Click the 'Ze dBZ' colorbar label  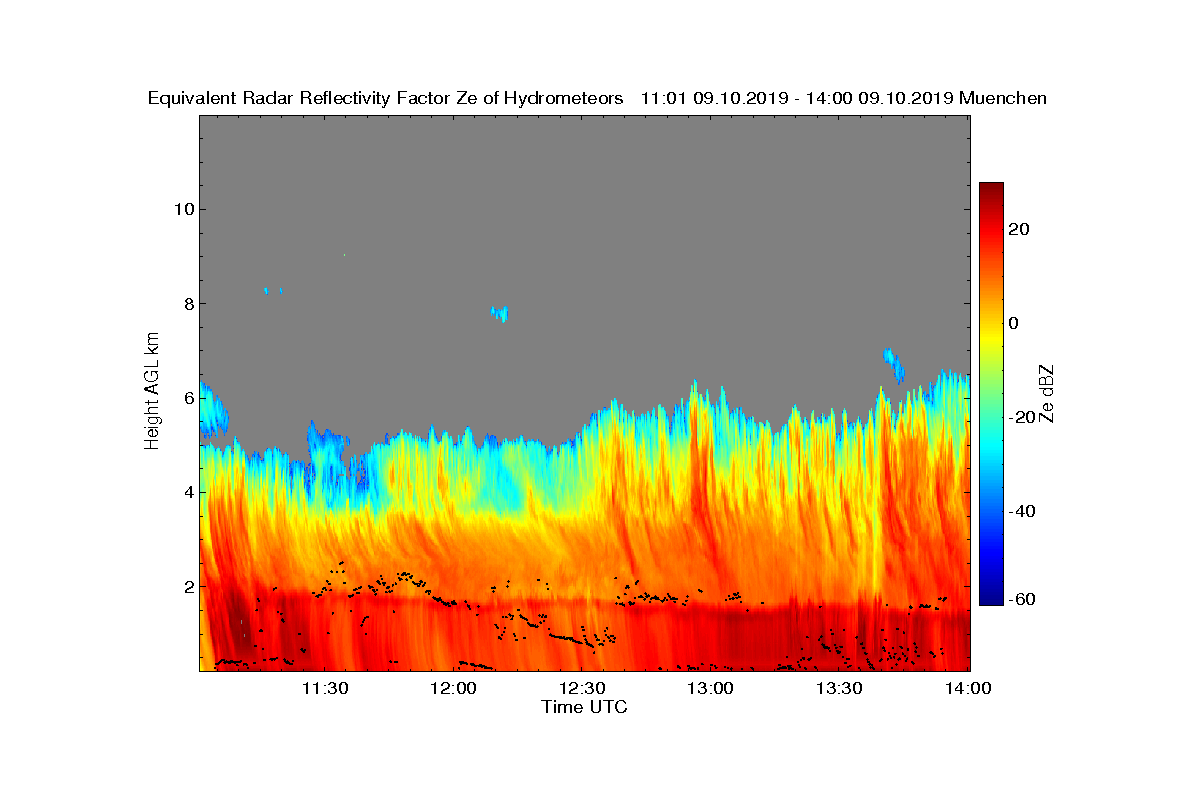1047,393
